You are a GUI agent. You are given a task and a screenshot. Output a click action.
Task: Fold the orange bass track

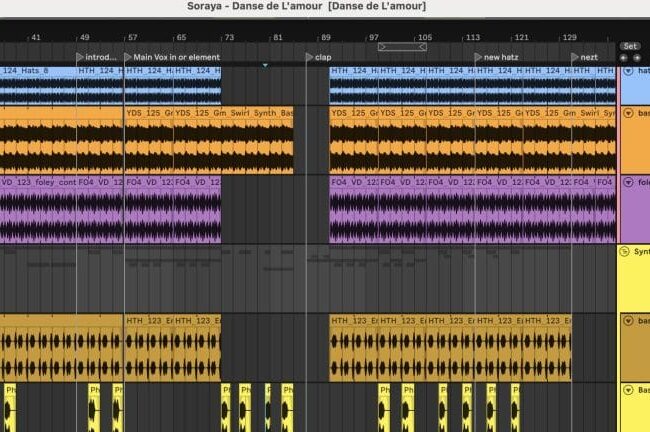point(628,113)
